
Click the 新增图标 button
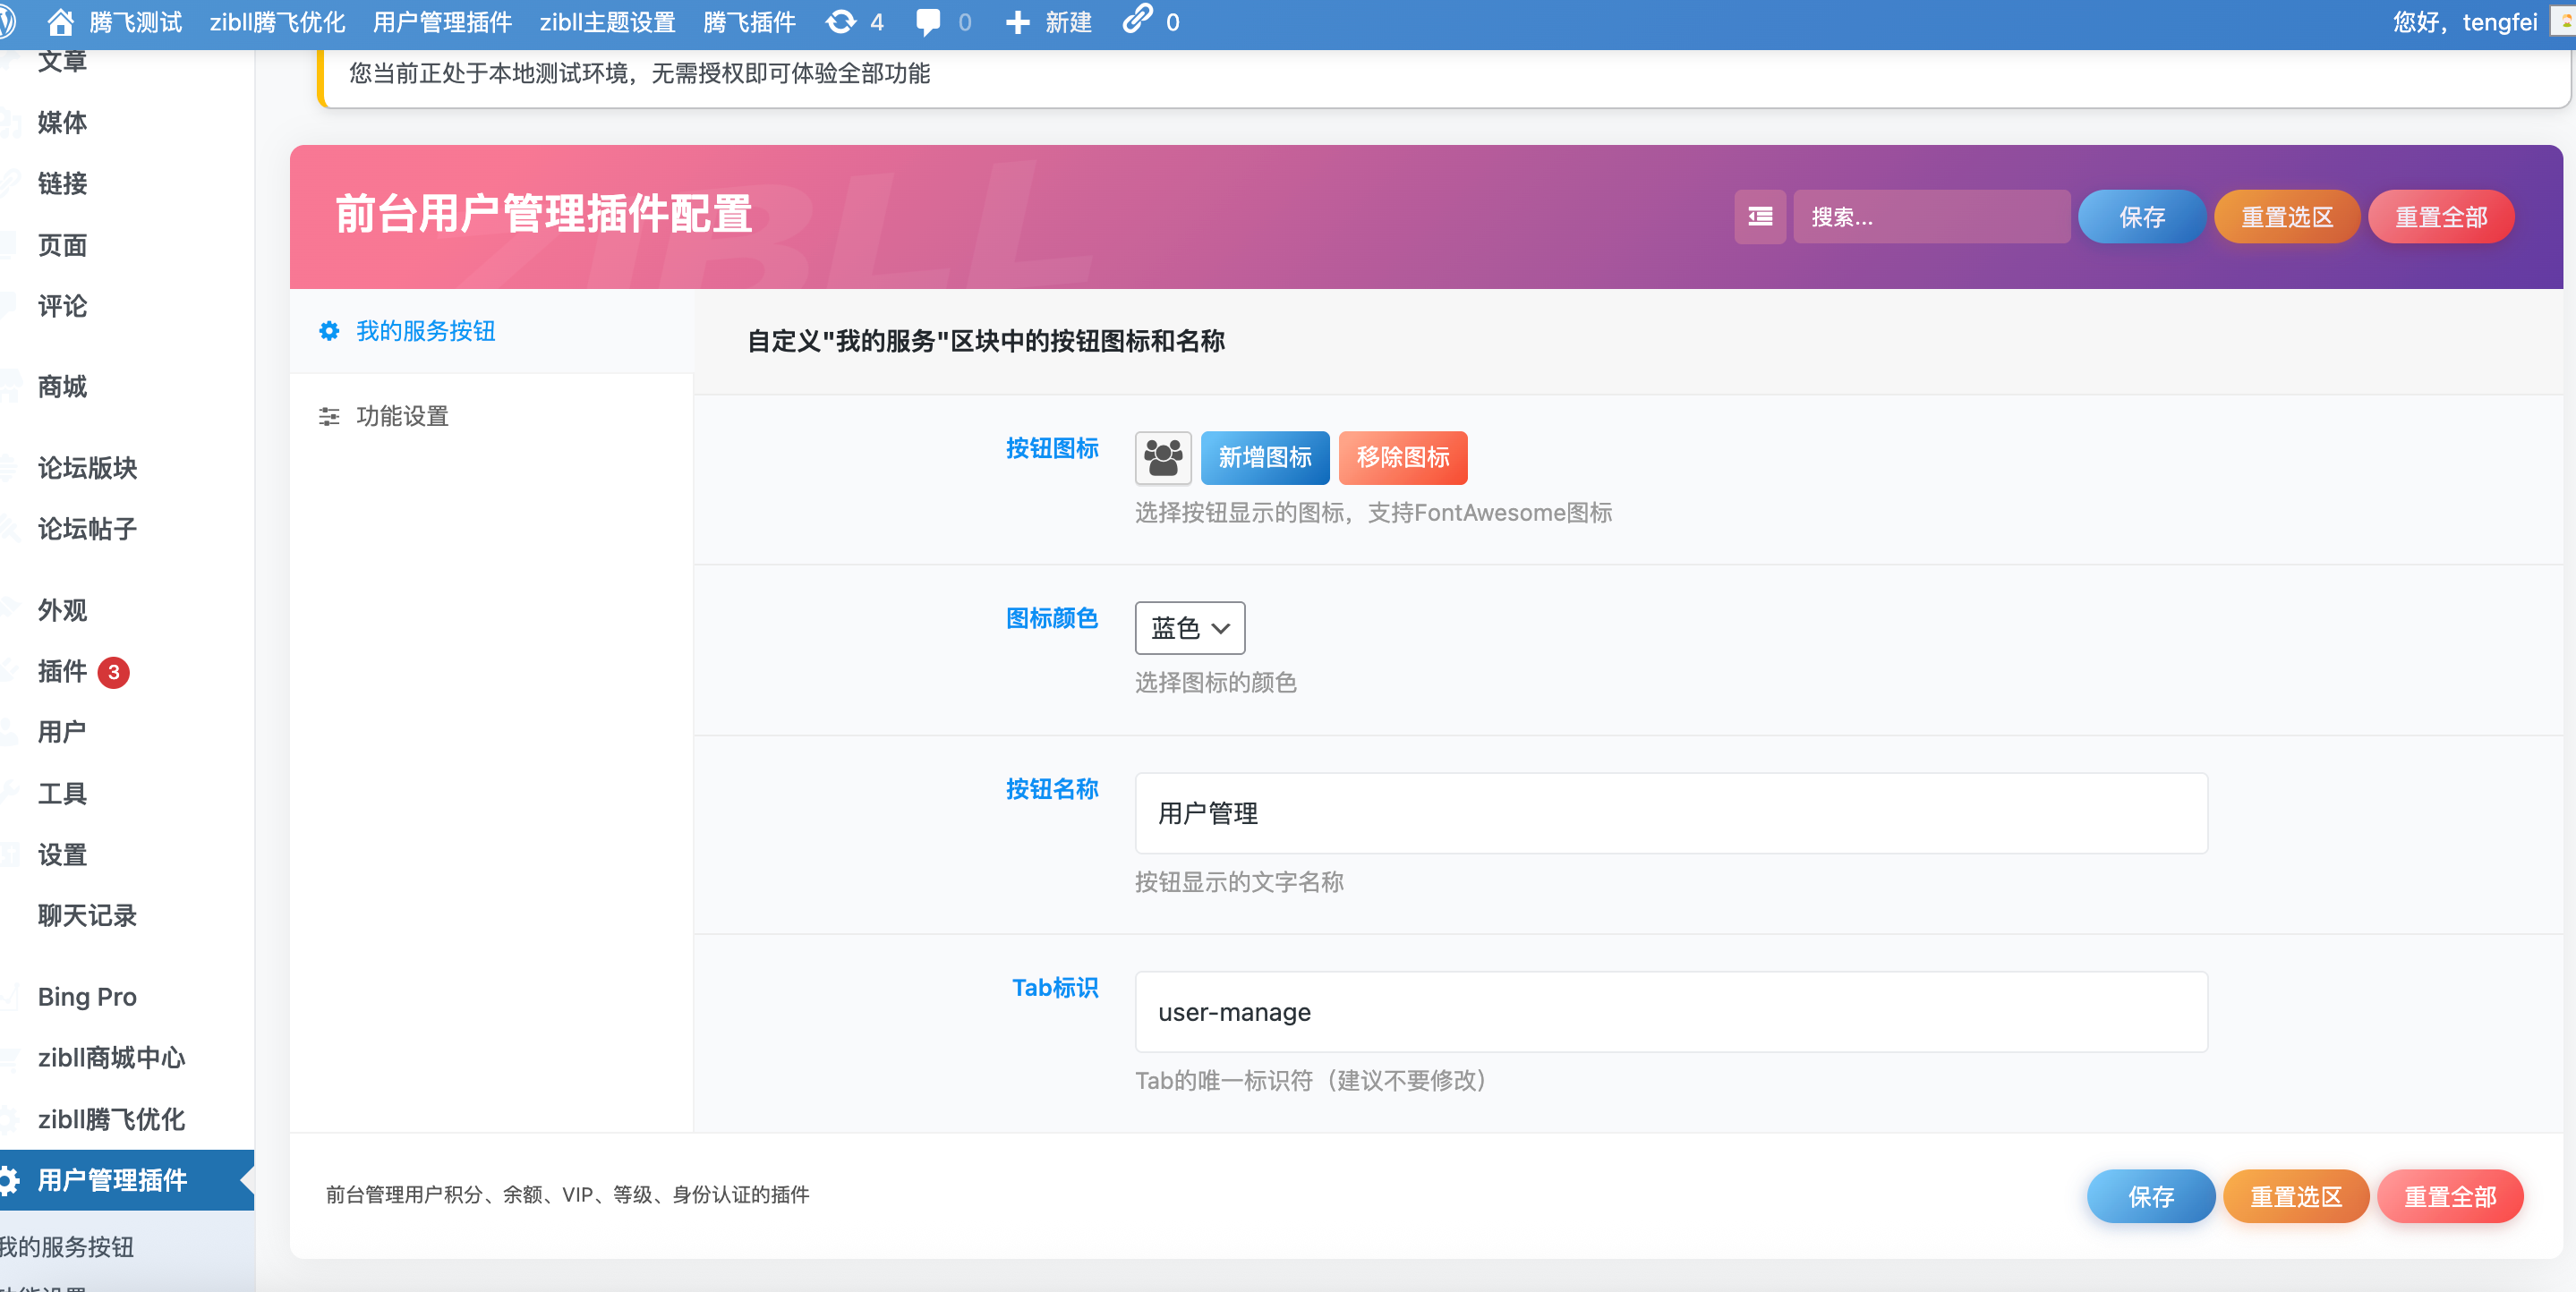[x=1264, y=457]
